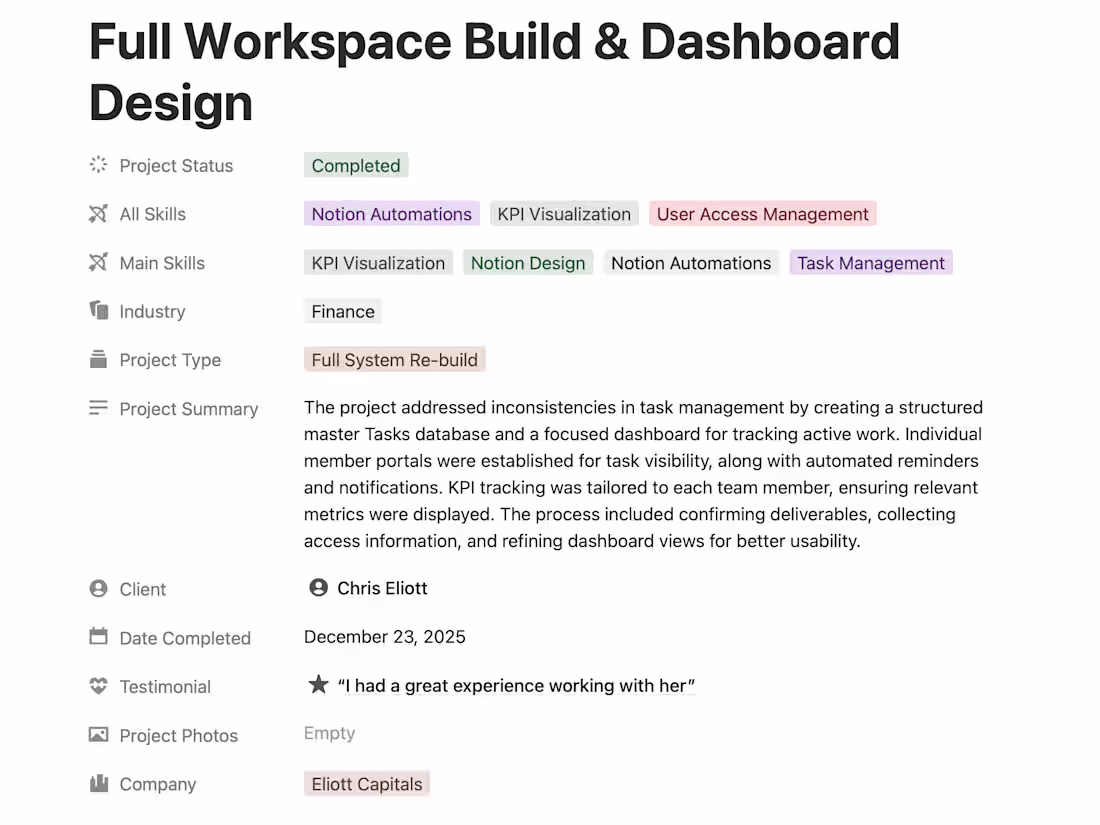Viewport: 1100px width, 825px height.
Task: Select the Notion Automations tag under All Skills
Action: (391, 213)
